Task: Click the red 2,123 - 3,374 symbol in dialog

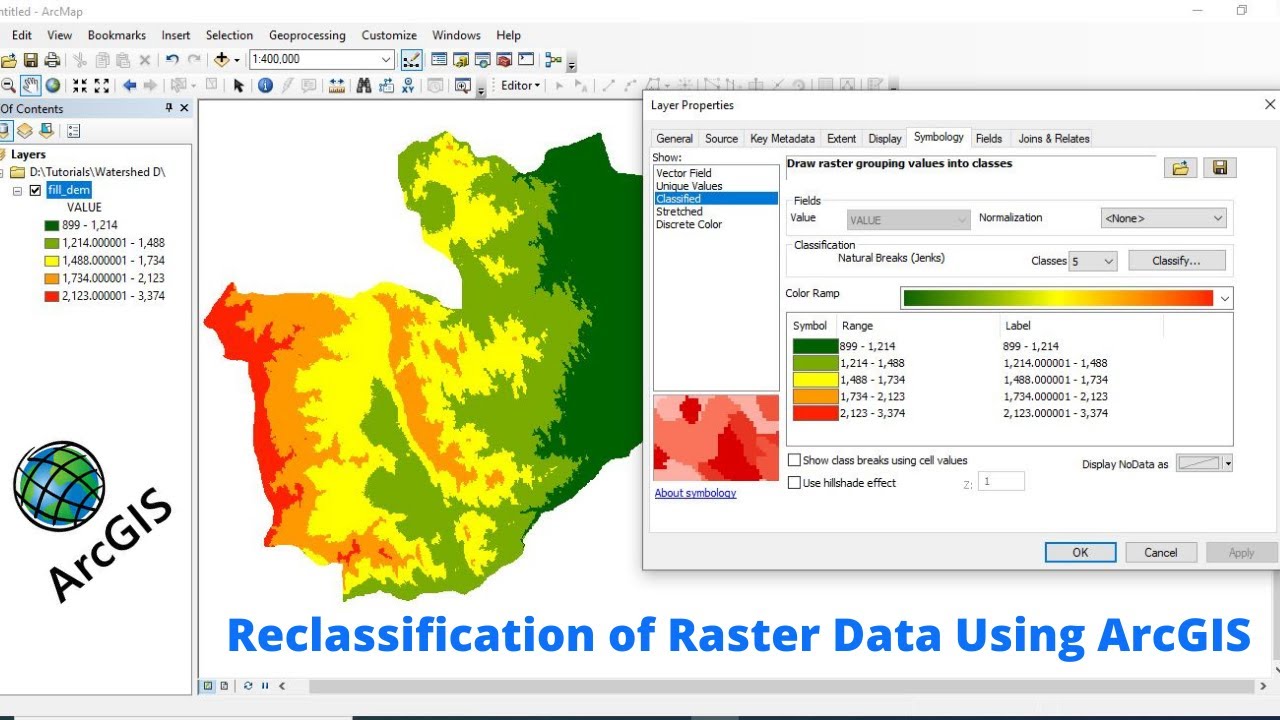Action: pyautogui.click(x=815, y=412)
